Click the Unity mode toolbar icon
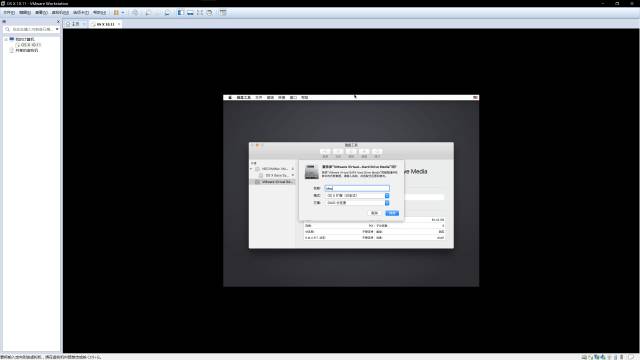Image resolution: width=640 pixels, height=360 pixels. 209,13
